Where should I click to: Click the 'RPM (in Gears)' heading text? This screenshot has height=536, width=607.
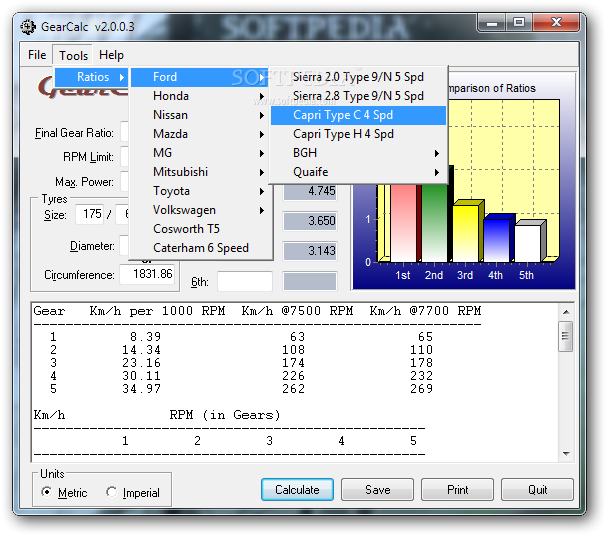pyautogui.click(x=225, y=415)
